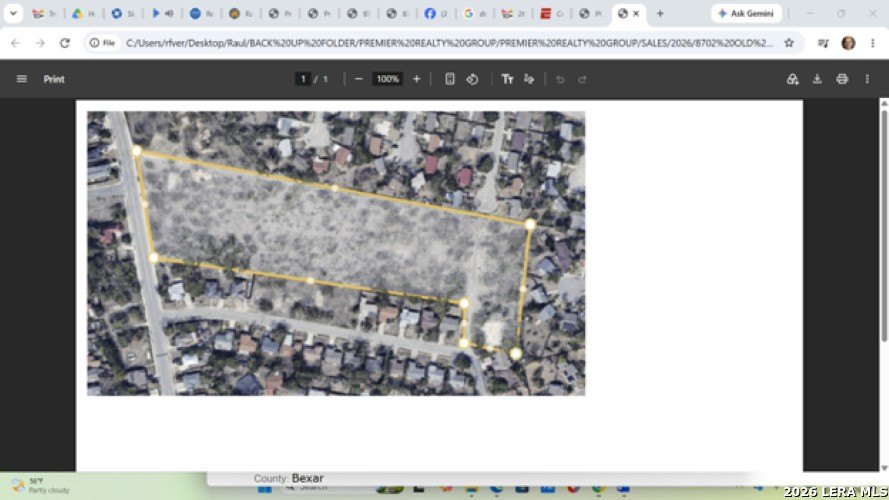
Task: Click the 100% zoom level field
Action: pyautogui.click(x=388, y=79)
